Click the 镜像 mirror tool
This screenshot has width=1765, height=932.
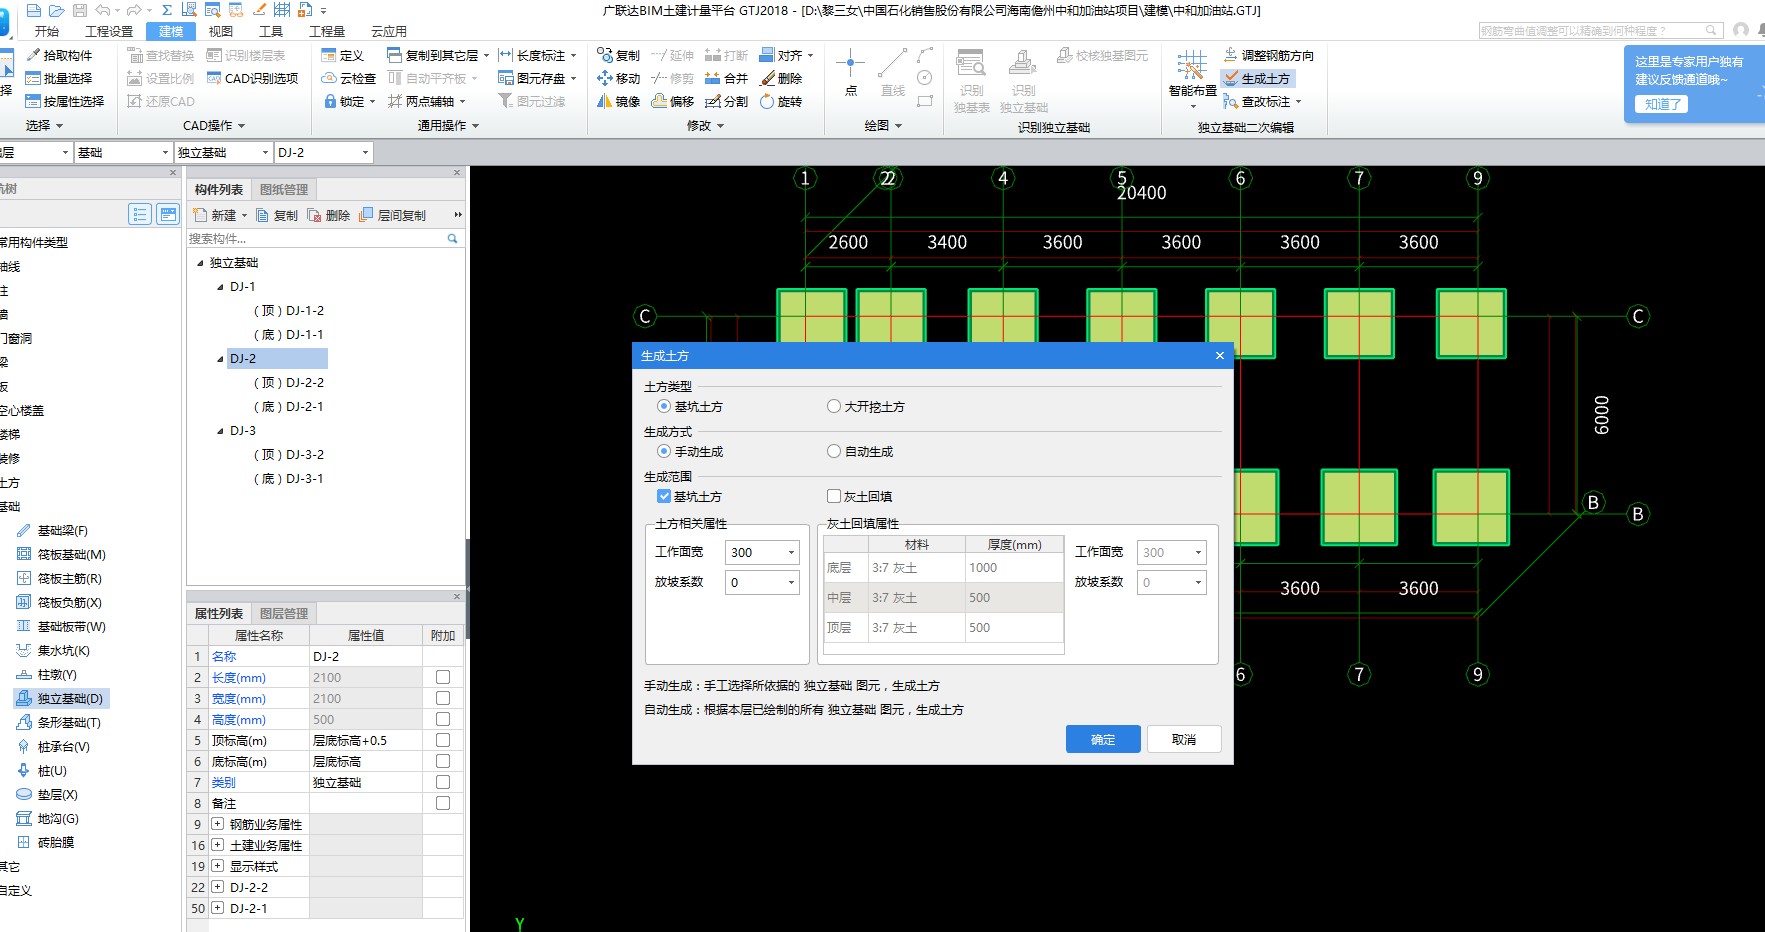(x=619, y=101)
